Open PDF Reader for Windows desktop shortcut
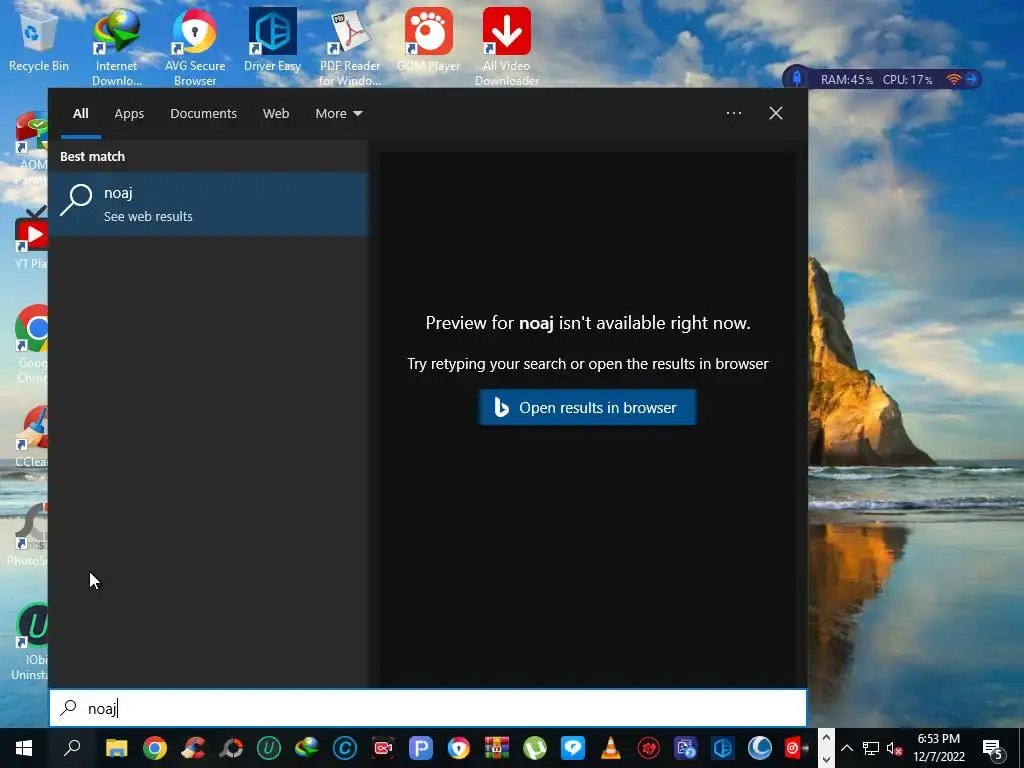 pyautogui.click(x=349, y=47)
